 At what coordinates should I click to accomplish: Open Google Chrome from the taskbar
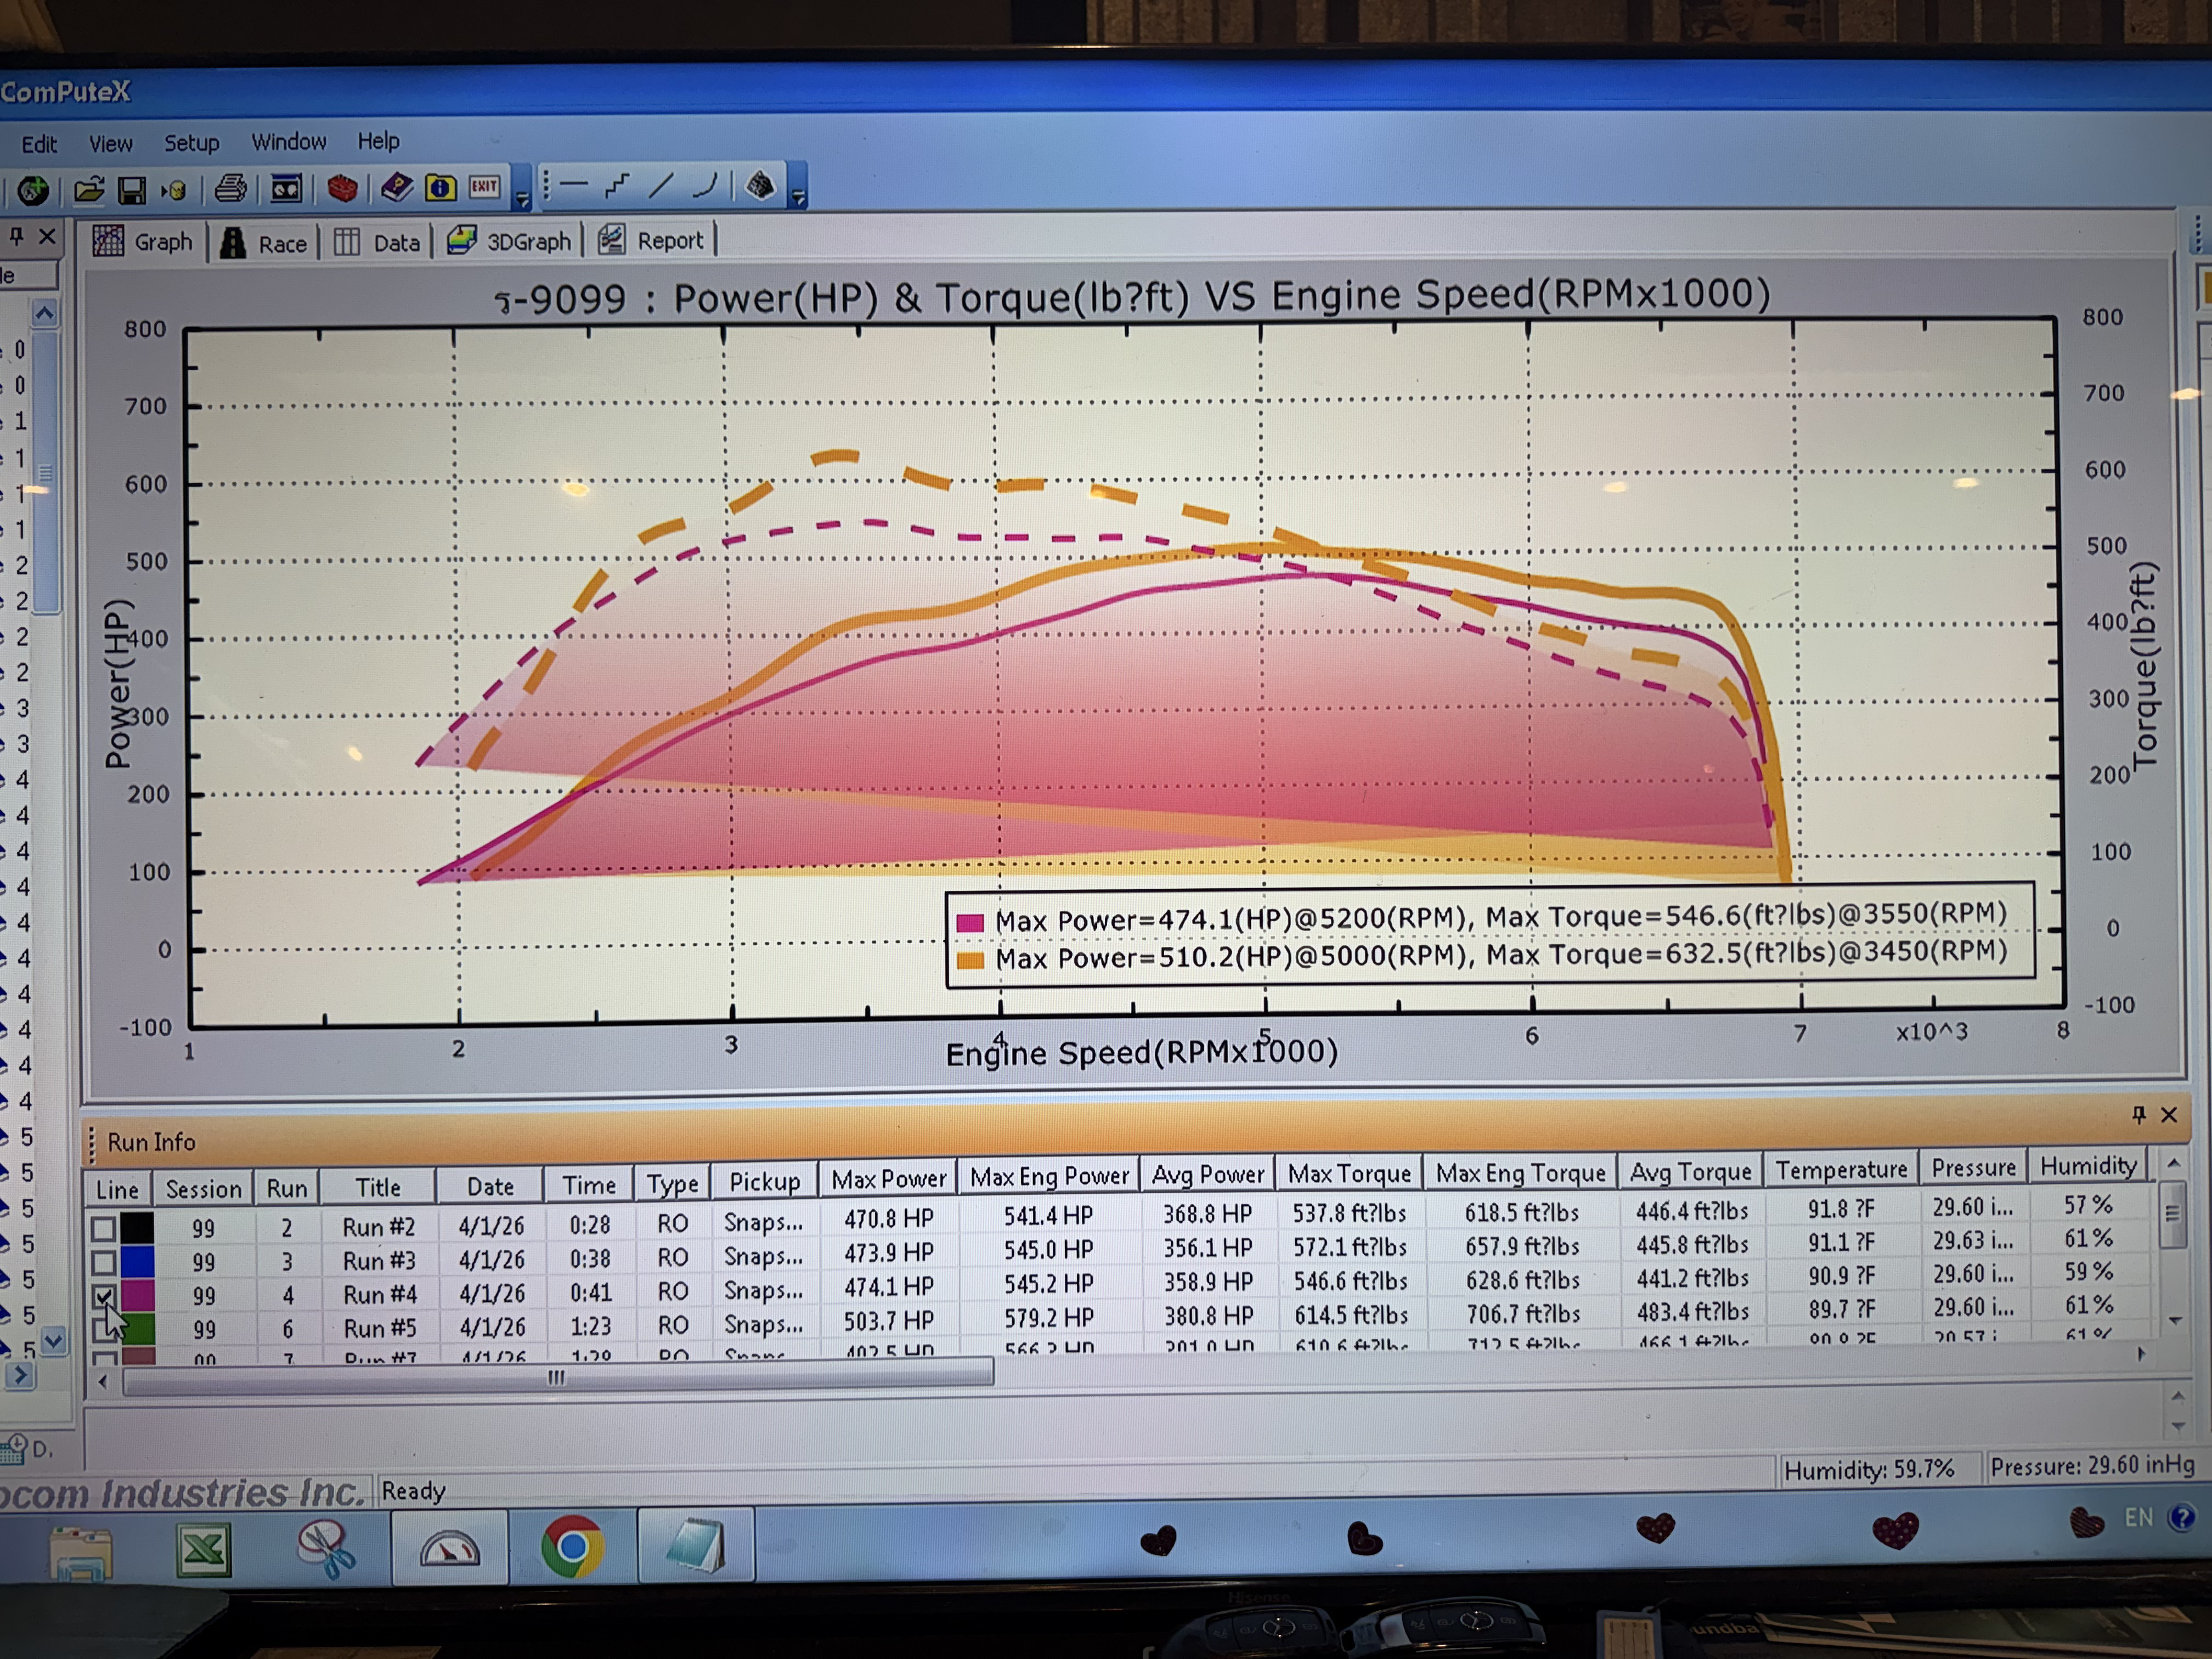click(572, 1546)
